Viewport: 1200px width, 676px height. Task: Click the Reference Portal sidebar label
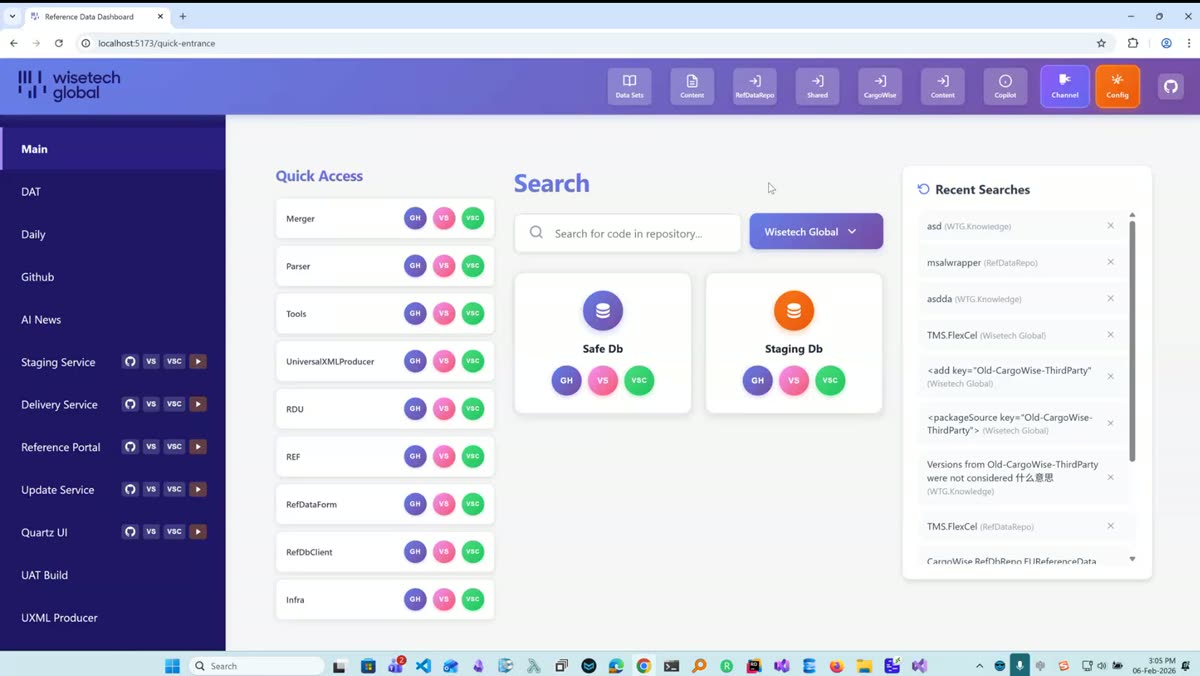[x=61, y=447]
